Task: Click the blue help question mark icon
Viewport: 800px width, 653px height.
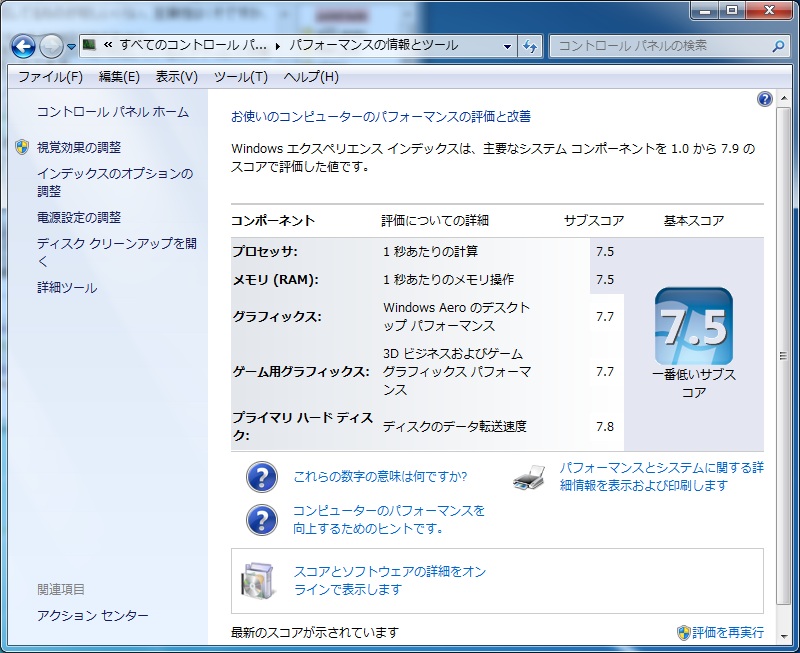Action: [x=765, y=99]
